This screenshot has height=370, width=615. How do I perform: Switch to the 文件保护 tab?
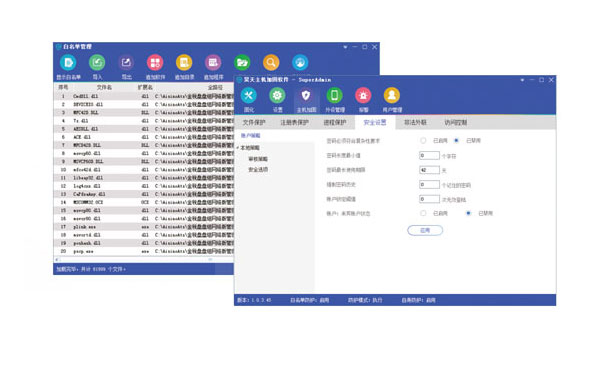point(254,122)
